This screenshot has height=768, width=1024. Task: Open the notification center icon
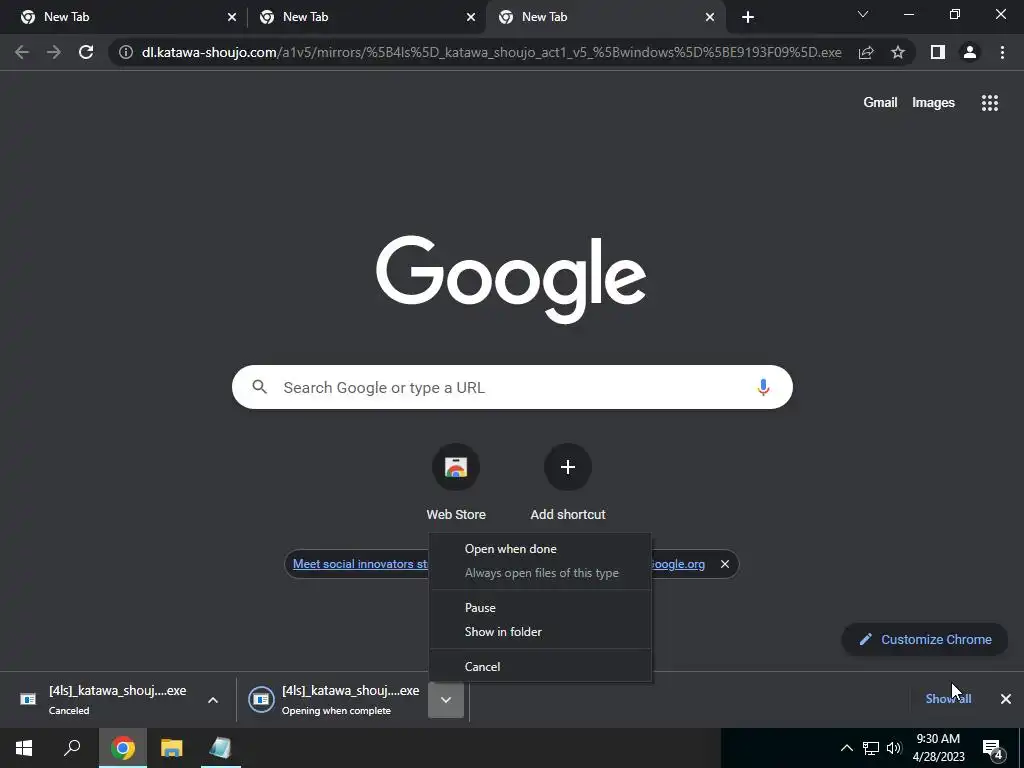click(993, 750)
